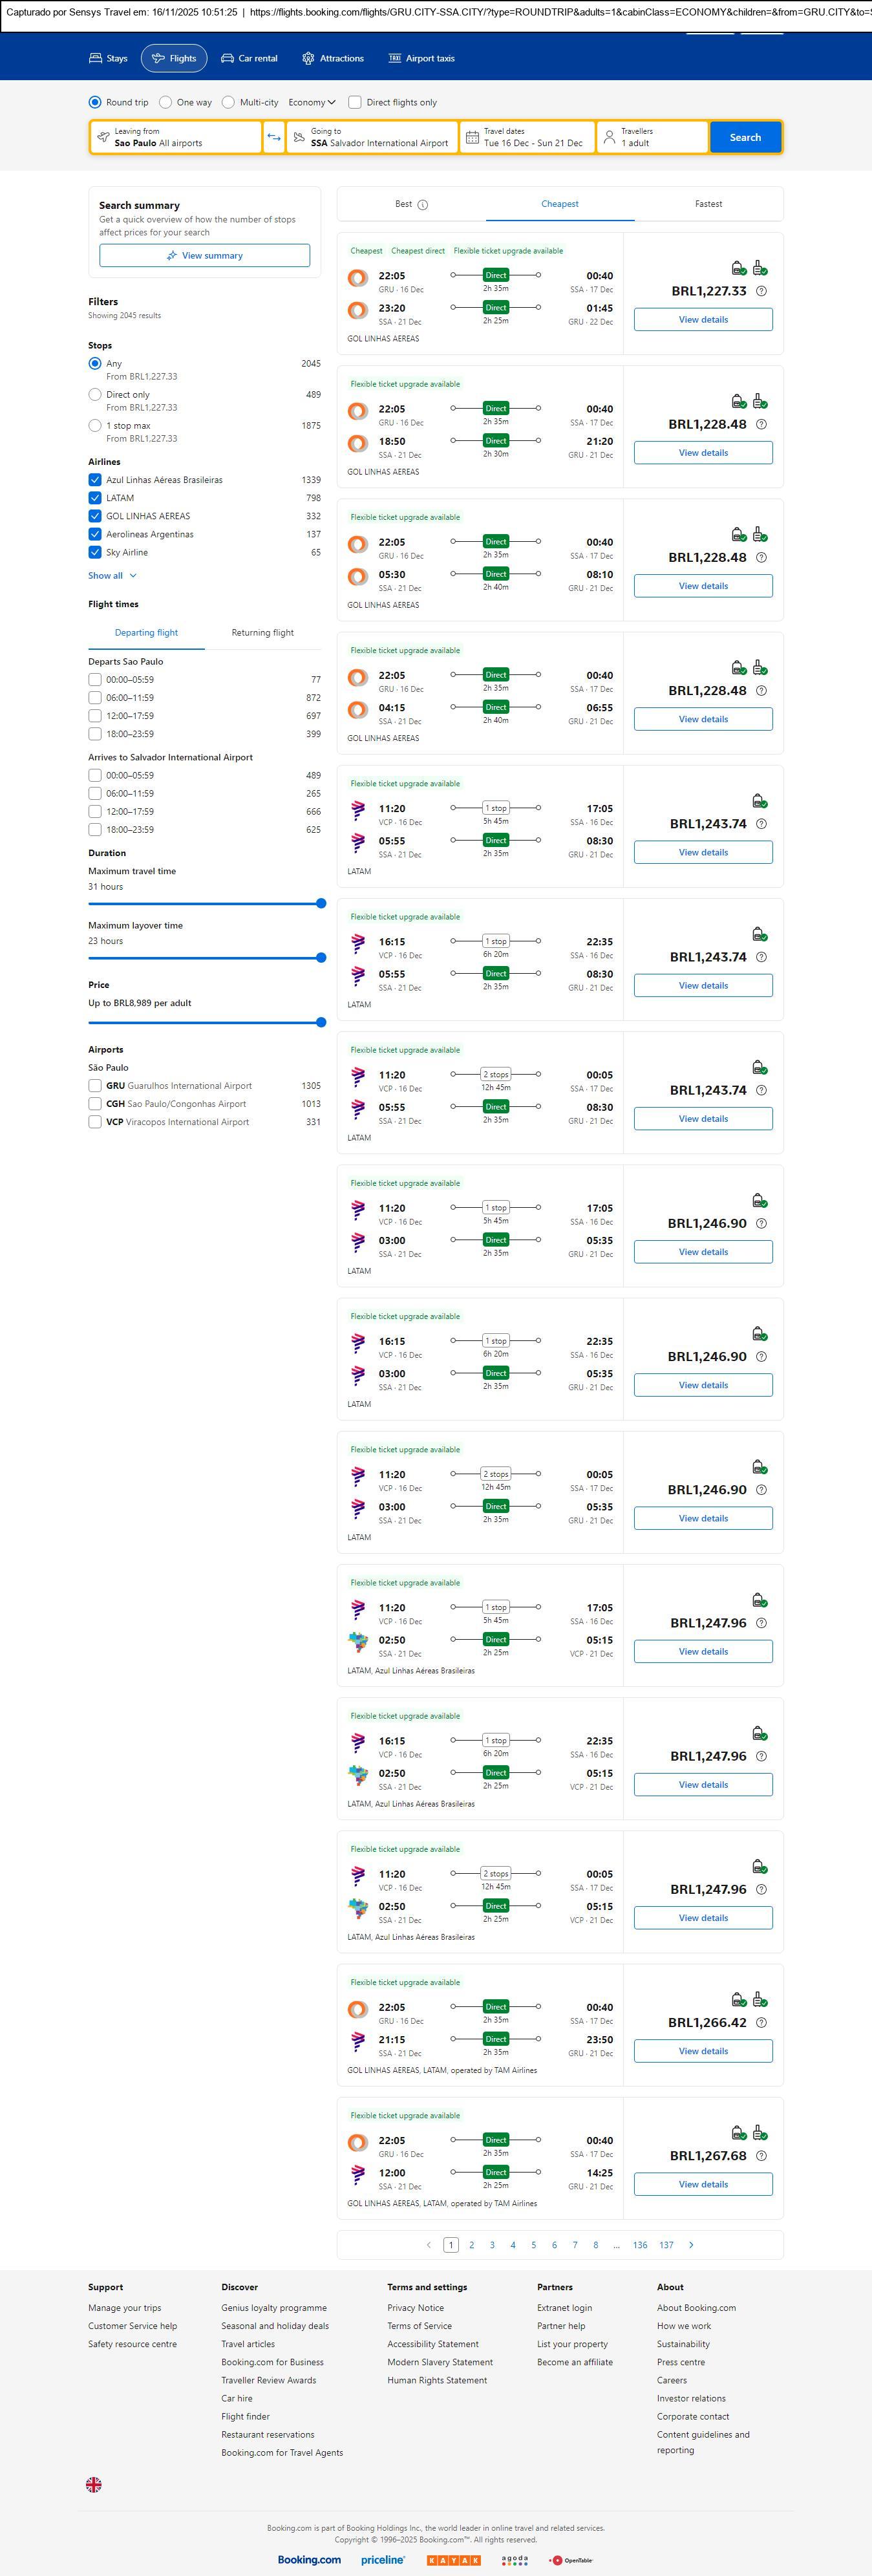The height and width of the screenshot is (2576, 872).
Task: Click the traveller person icon in search bar
Action: click(x=609, y=137)
